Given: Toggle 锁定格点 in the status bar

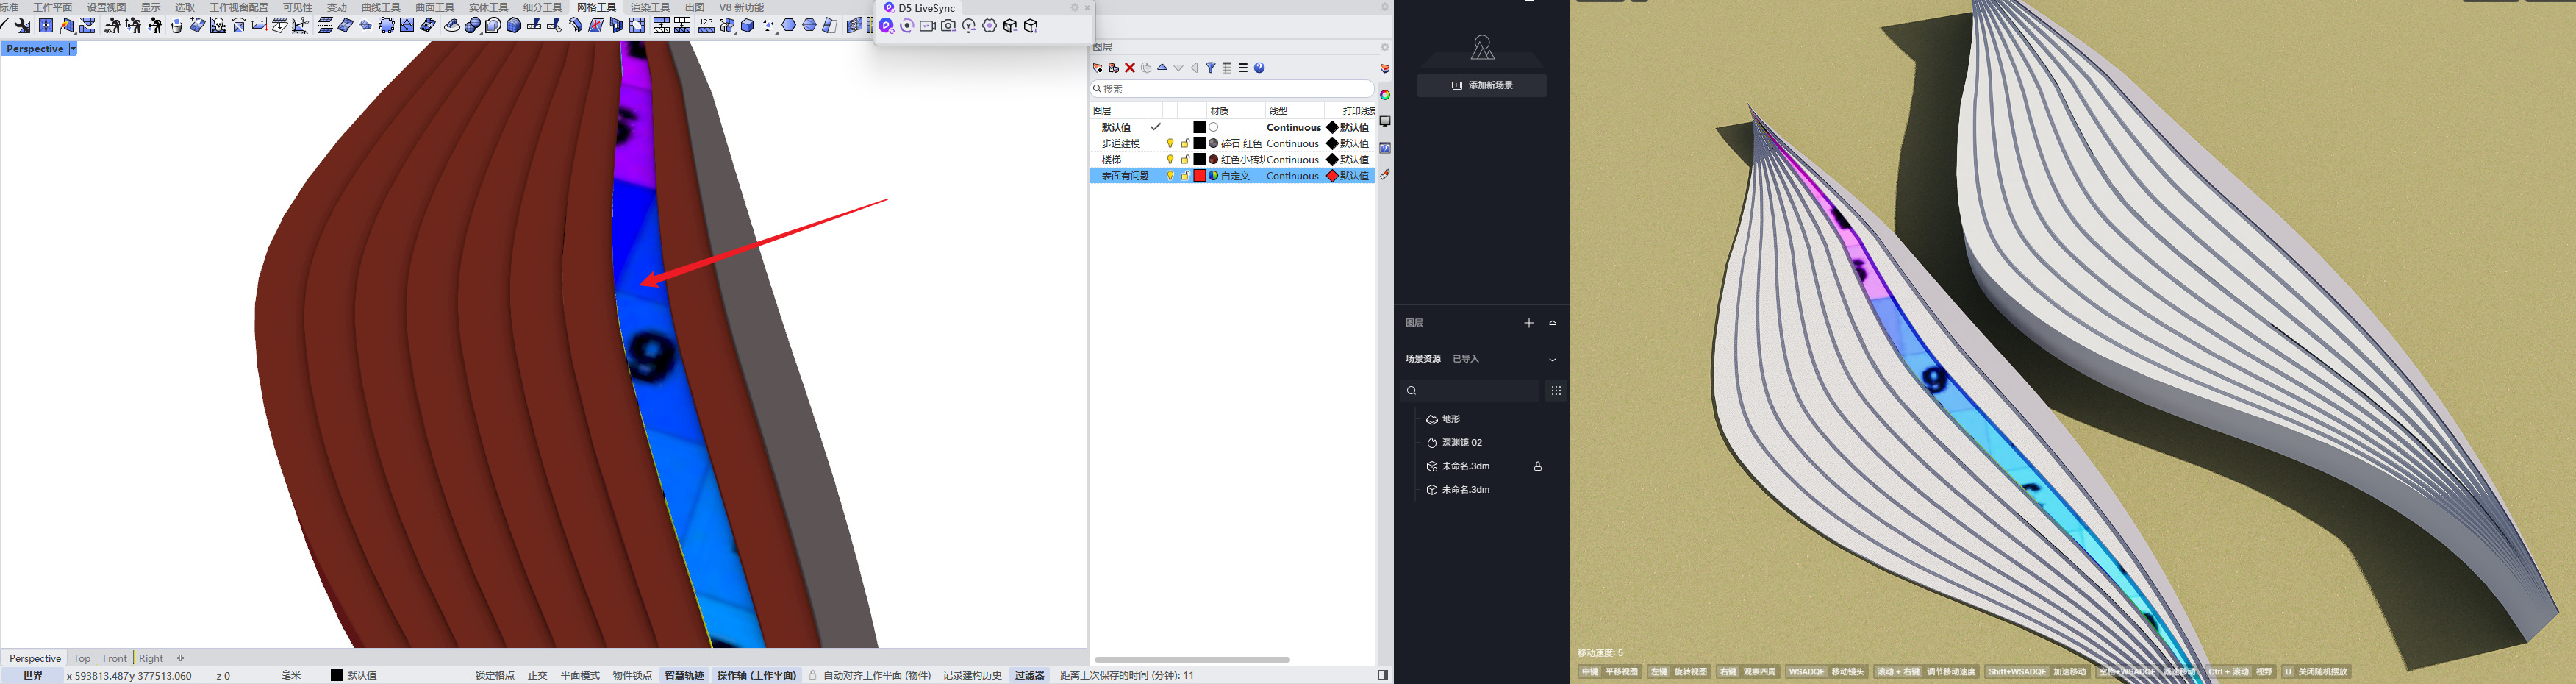Looking at the screenshot, I should click(494, 676).
